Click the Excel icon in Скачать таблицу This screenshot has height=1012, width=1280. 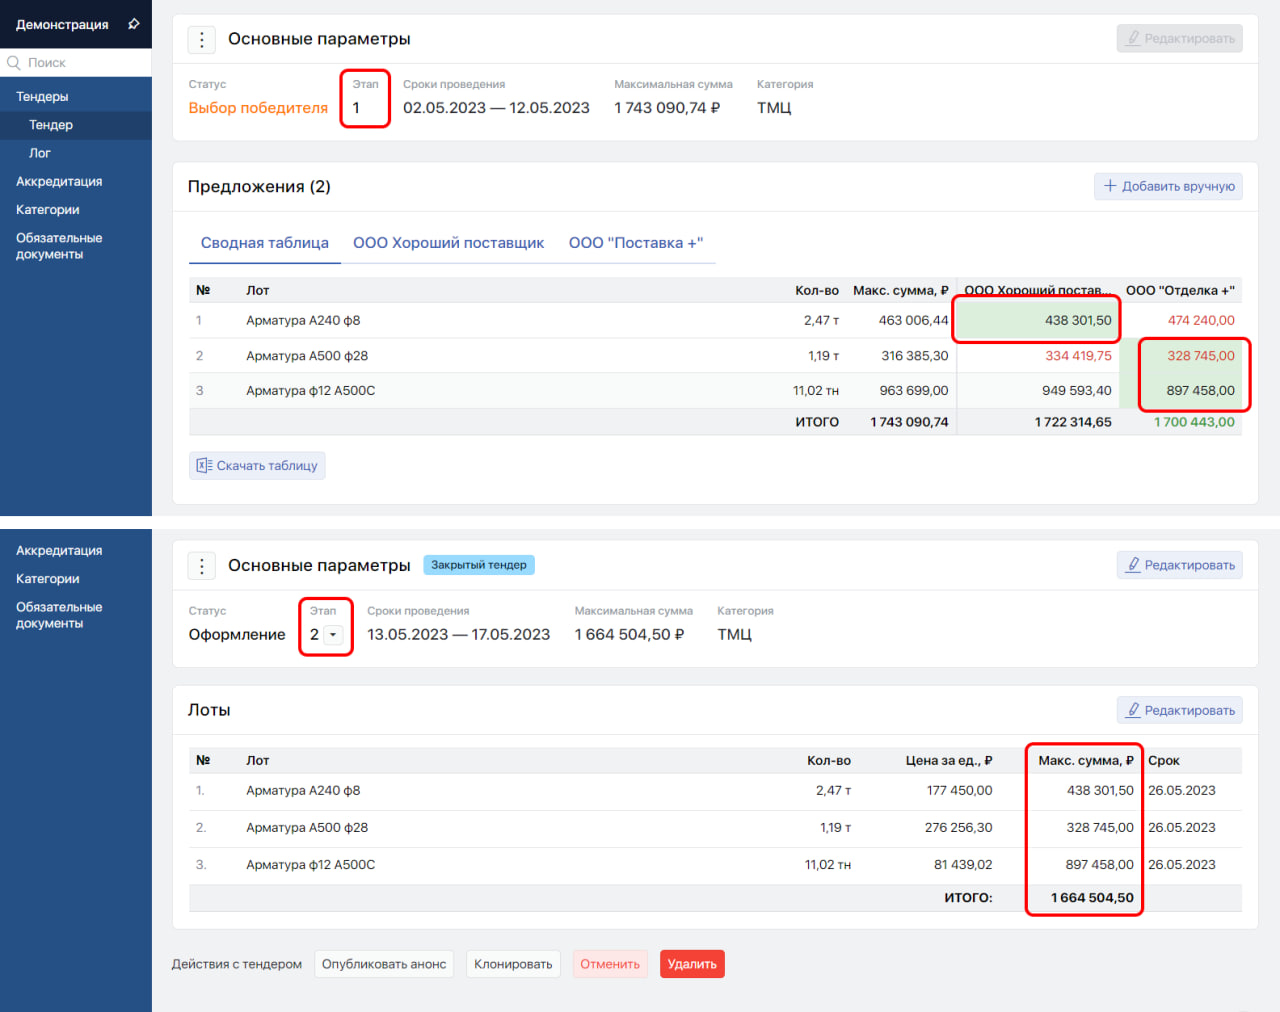[x=204, y=465]
